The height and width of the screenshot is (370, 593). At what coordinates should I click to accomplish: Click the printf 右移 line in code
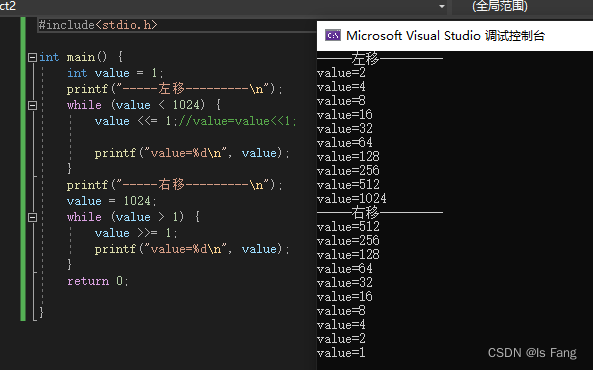175,185
